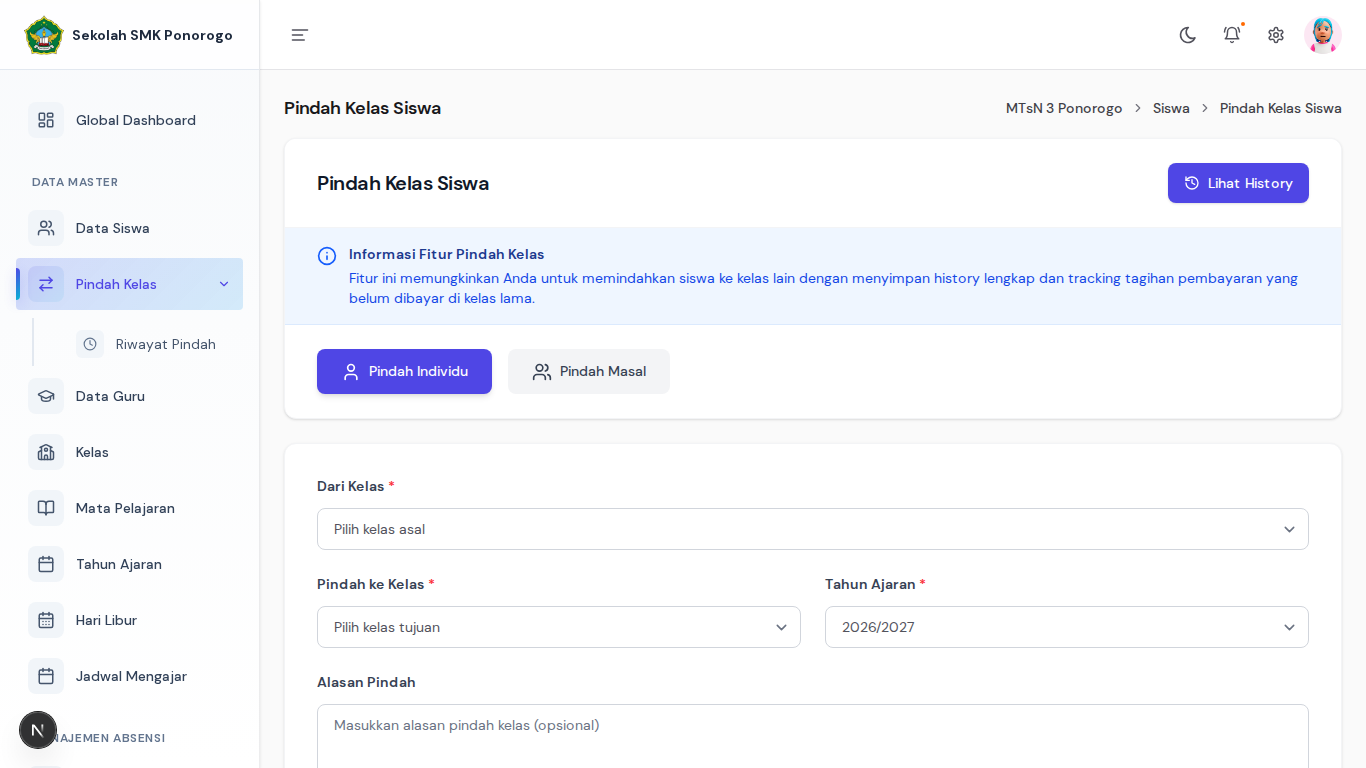Click the info circle icon in banner

pyautogui.click(x=327, y=256)
